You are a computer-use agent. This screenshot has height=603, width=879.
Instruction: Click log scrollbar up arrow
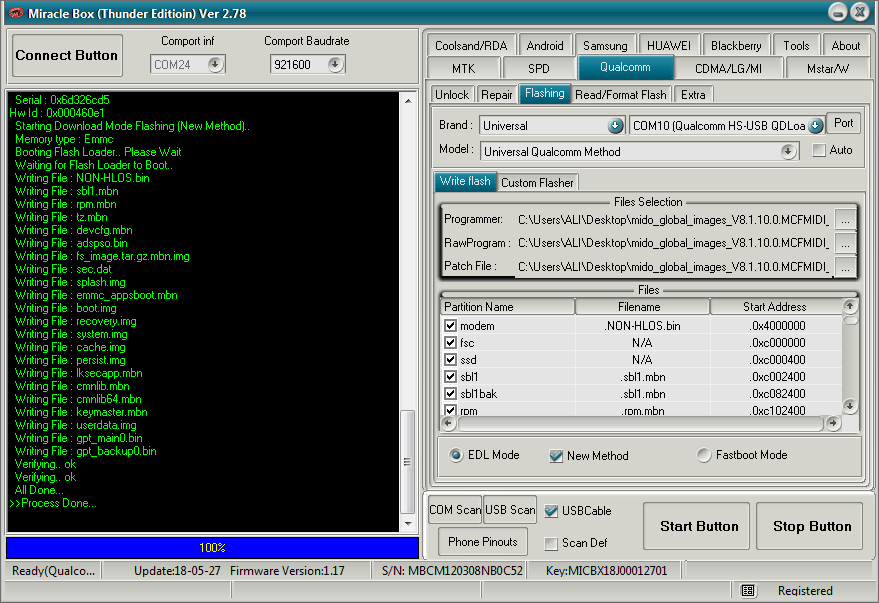click(x=408, y=101)
